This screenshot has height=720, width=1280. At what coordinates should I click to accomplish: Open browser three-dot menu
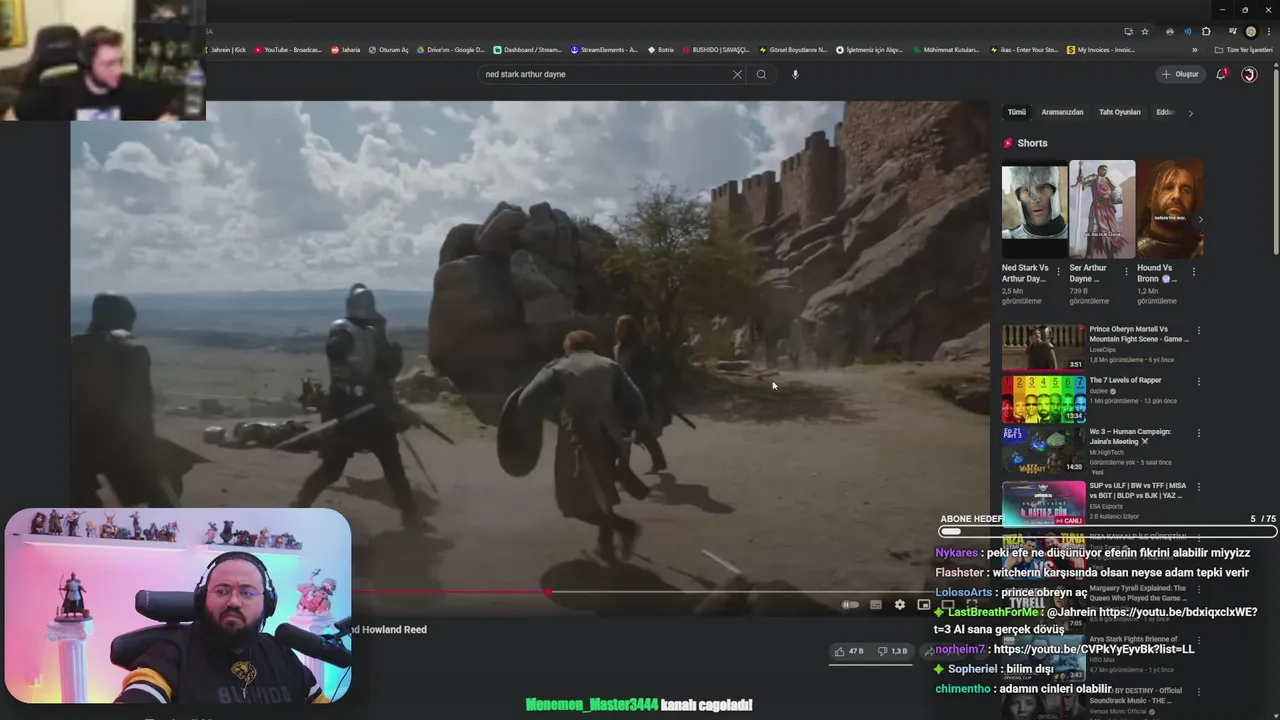(x=1268, y=32)
